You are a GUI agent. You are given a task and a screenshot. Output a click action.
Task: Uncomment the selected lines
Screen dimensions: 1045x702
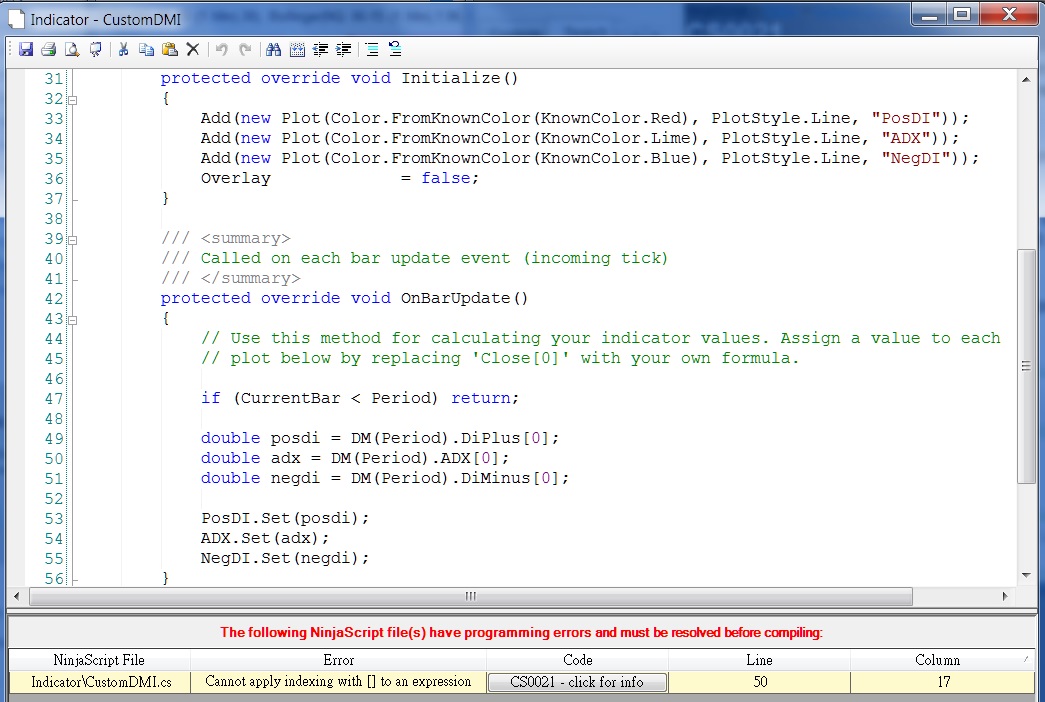(x=395, y=49)
